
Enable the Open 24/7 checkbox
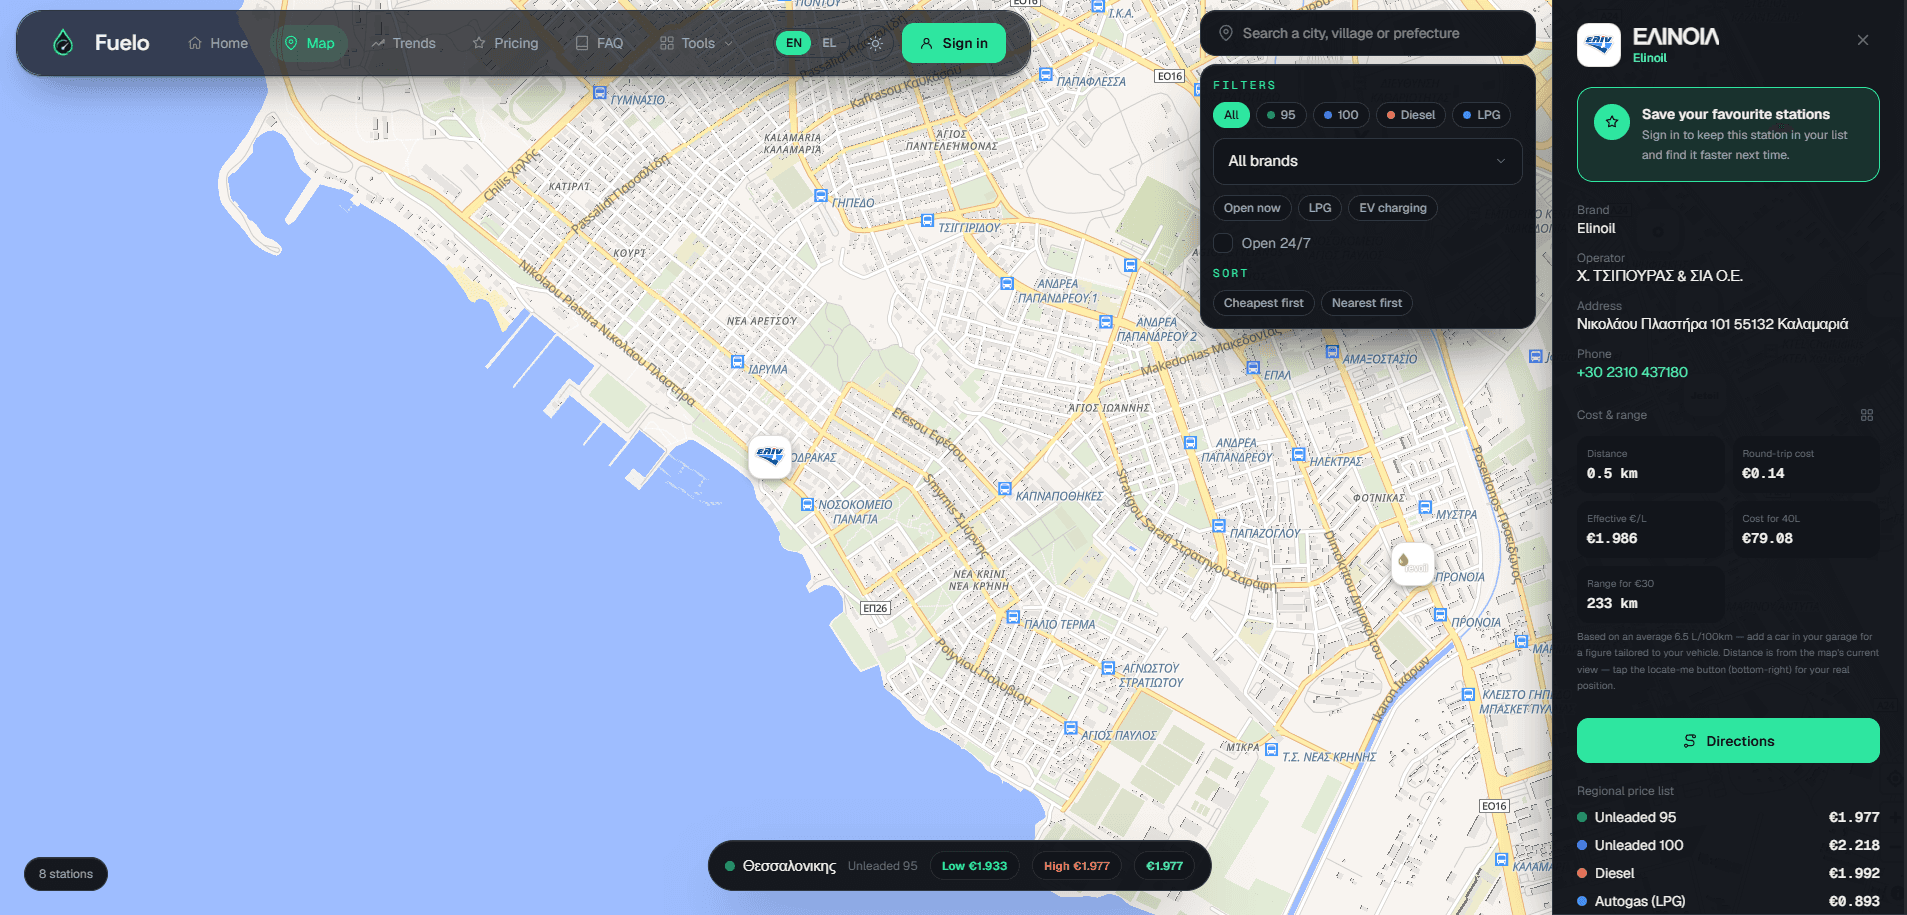pos(1223,243)
